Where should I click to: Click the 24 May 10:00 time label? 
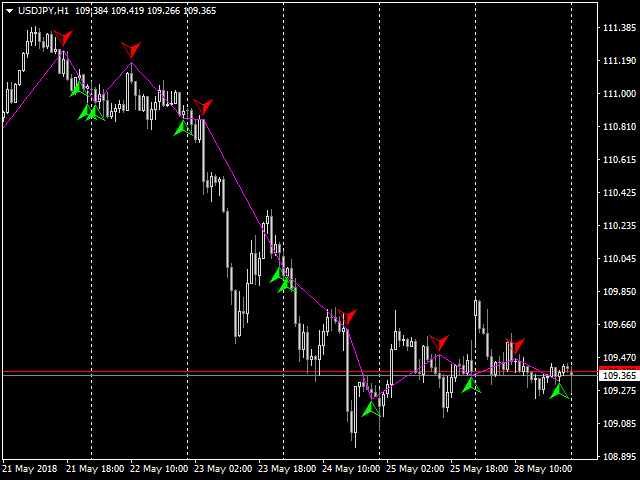click(x=351, y=469)
